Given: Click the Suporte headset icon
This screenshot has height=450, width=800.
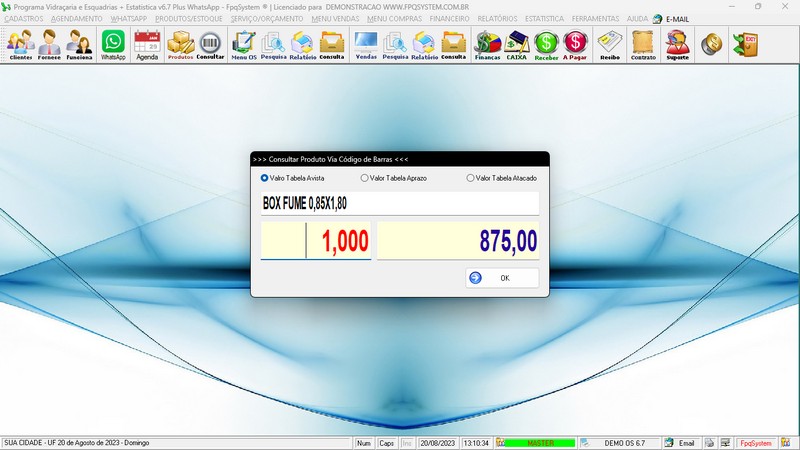Looking at the screenshot, I should click(678, 45).
